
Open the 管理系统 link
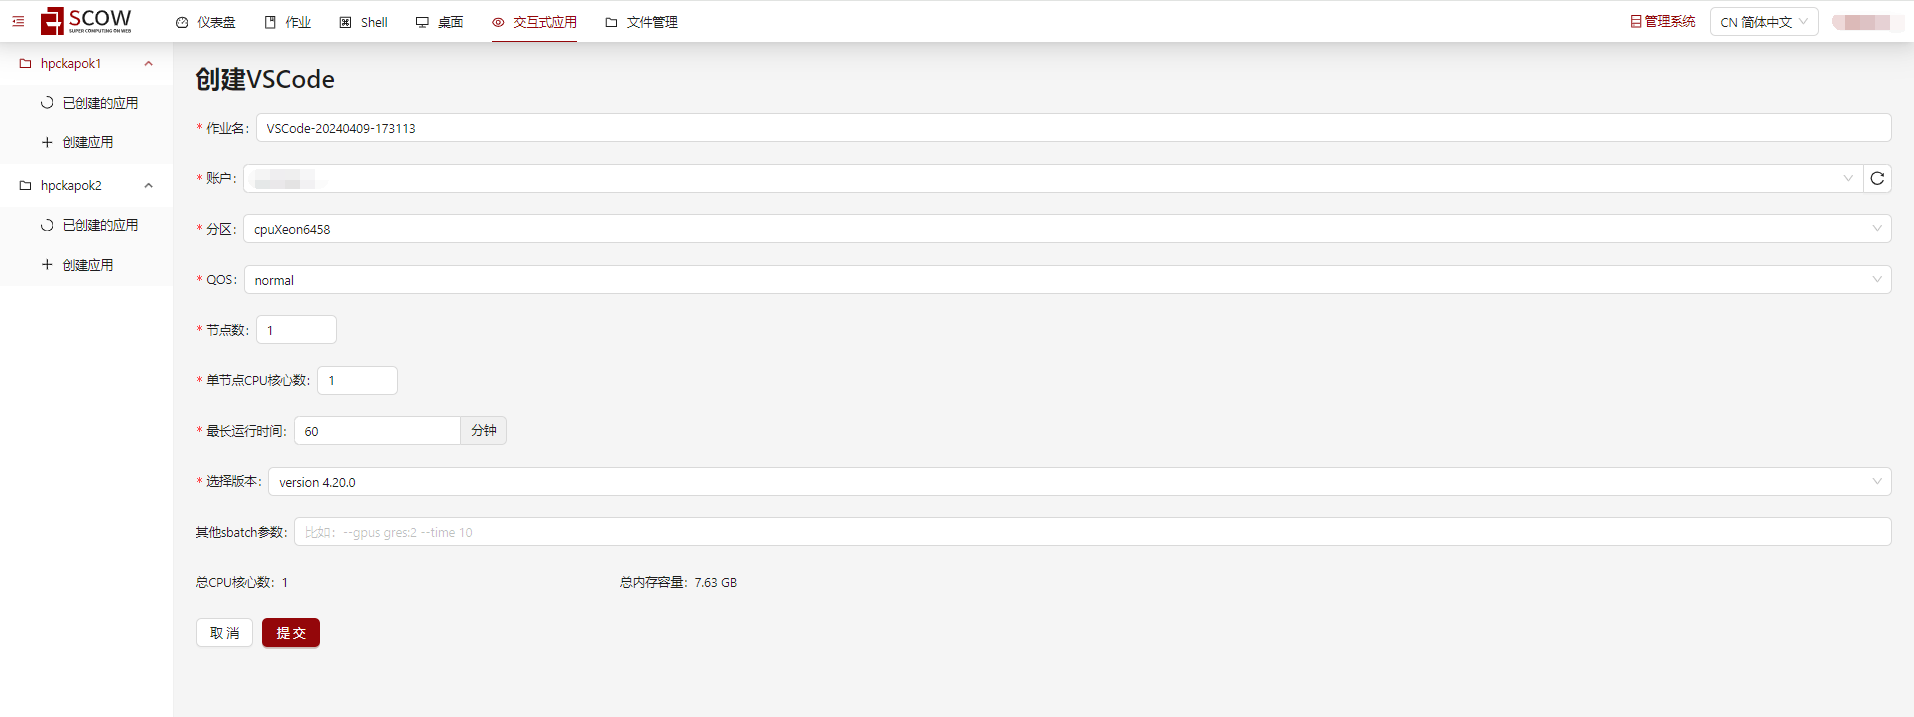tap(1662, 22)
